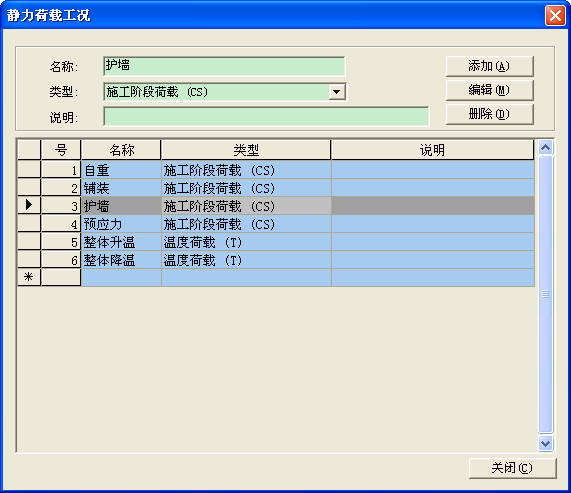
Task: Open the 类型 dropdown arrow
Action: point(337,92)
